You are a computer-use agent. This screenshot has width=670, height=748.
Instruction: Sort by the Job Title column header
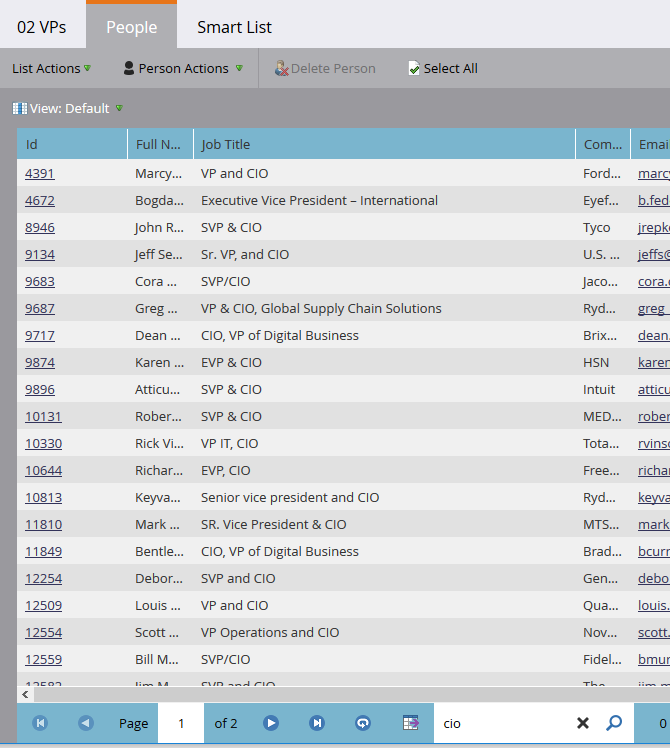click(x=384, y=144)
